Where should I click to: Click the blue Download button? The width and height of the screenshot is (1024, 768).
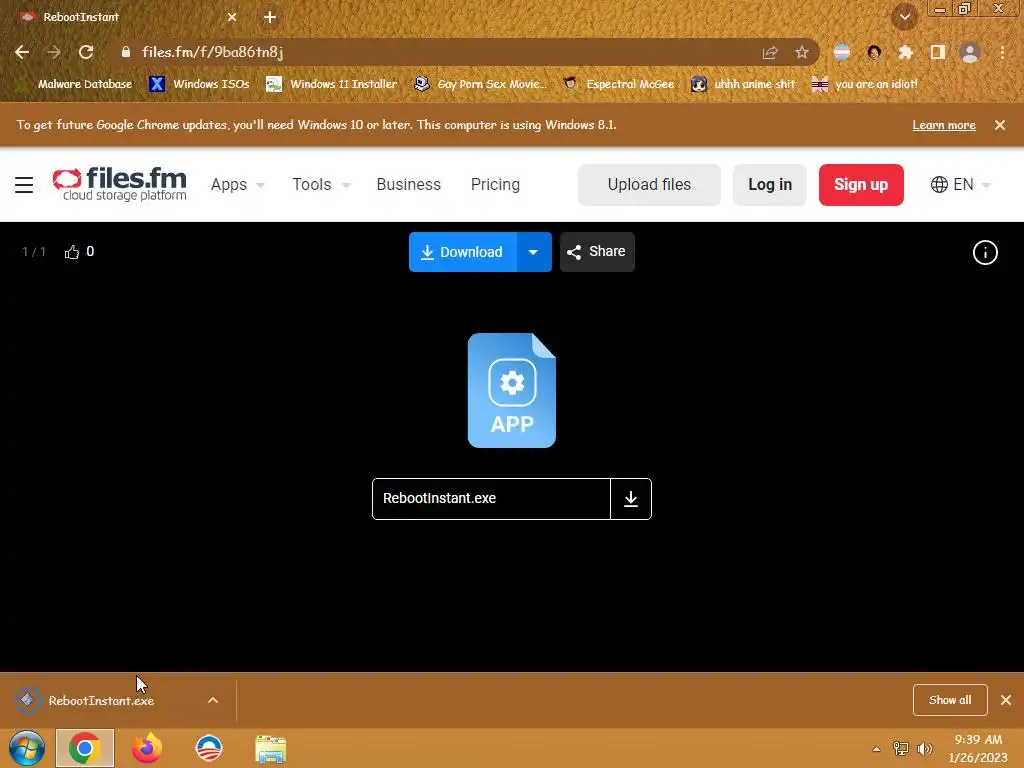(x=462, y=252)
